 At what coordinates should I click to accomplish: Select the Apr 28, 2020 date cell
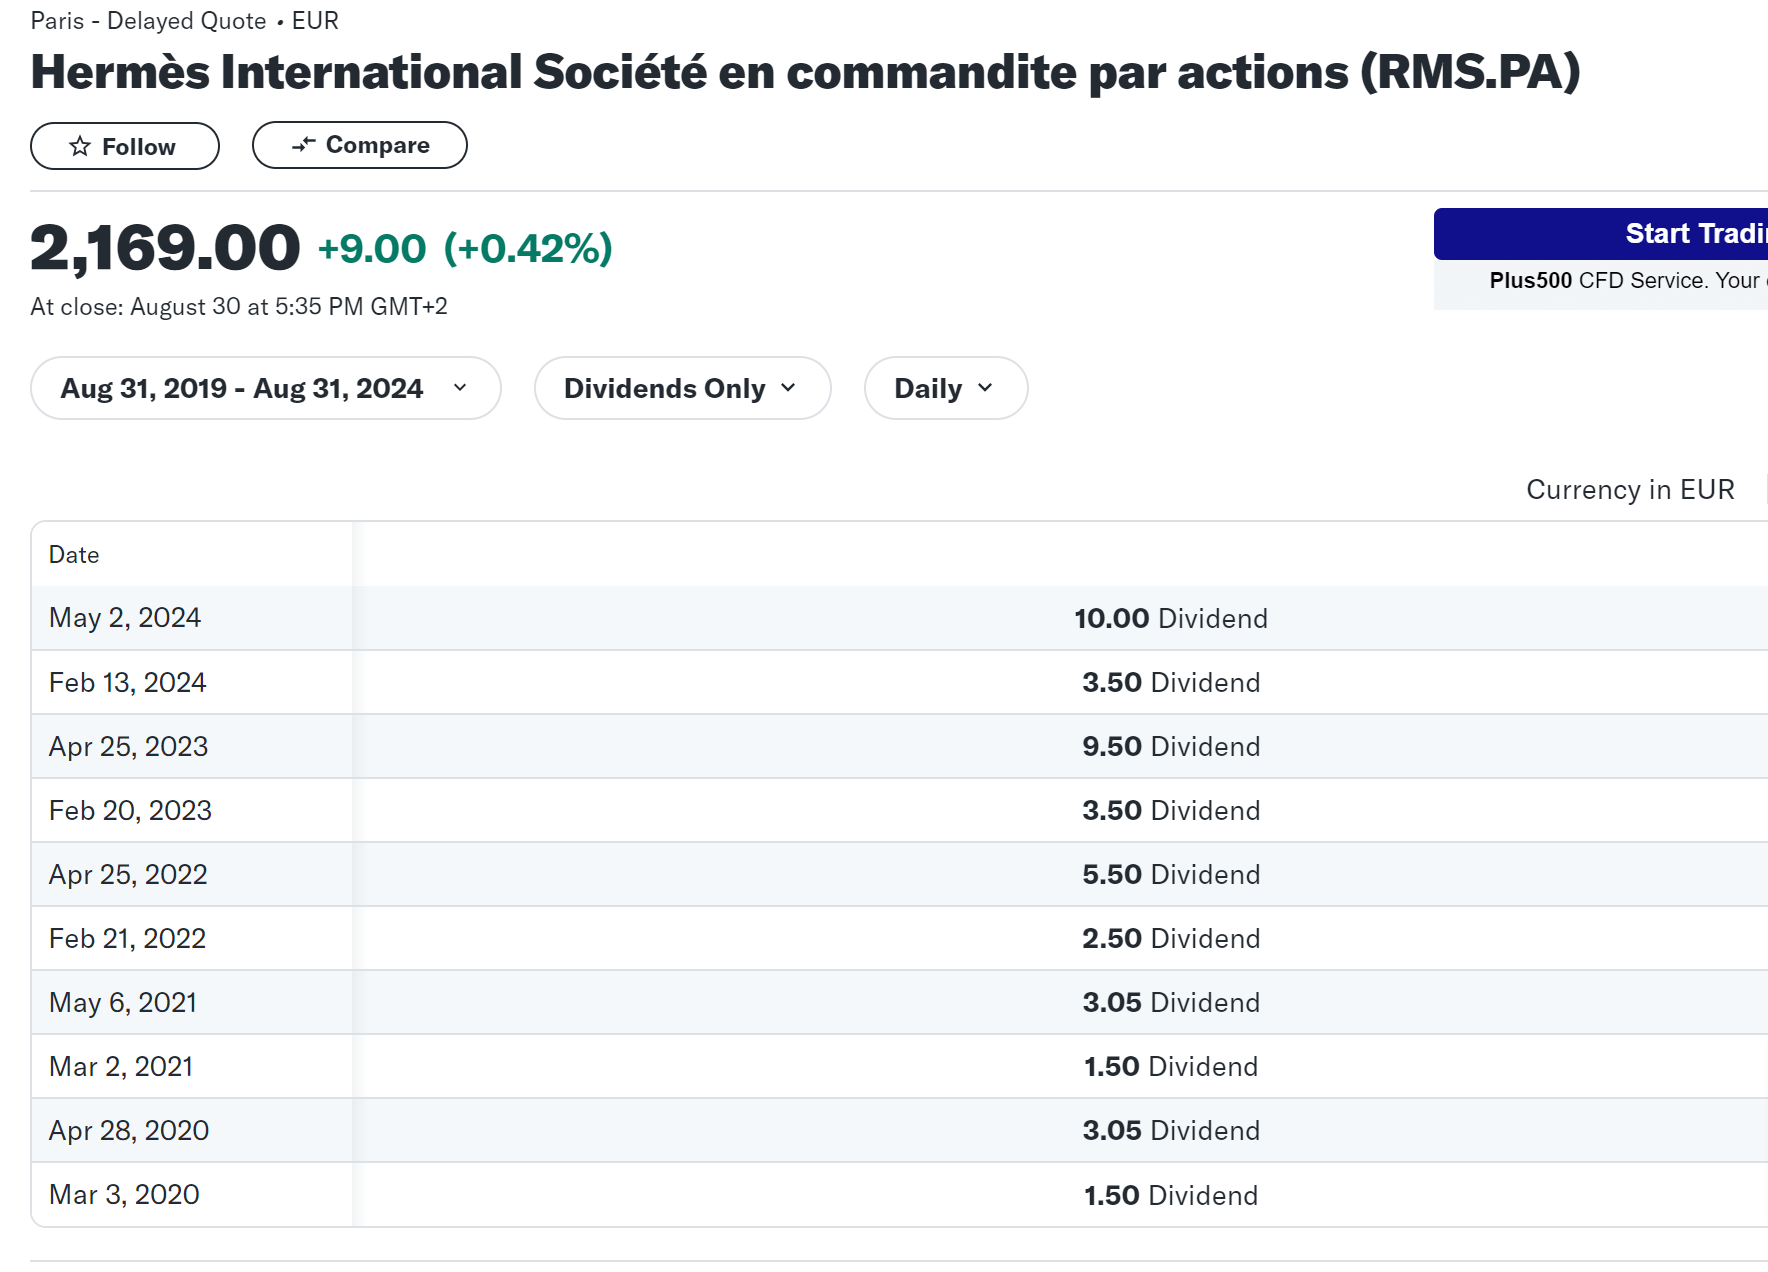tap(192, 1130)
